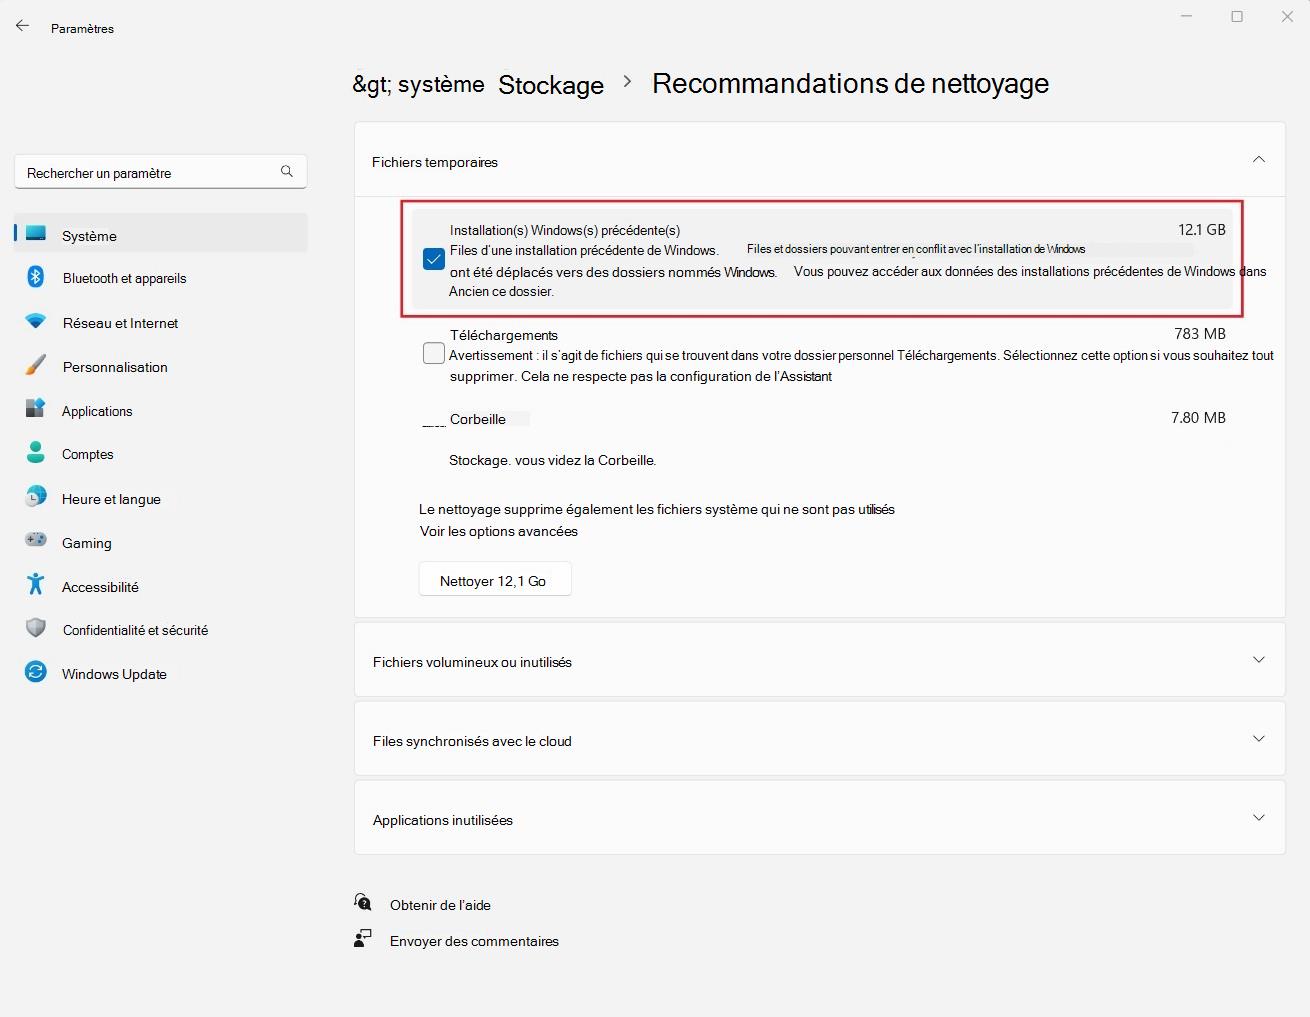The height and width of the screenshot is (1017, 1310).
Task: Click the feedback icon beside Envoyer des commentaires
Action: point(363,939)
